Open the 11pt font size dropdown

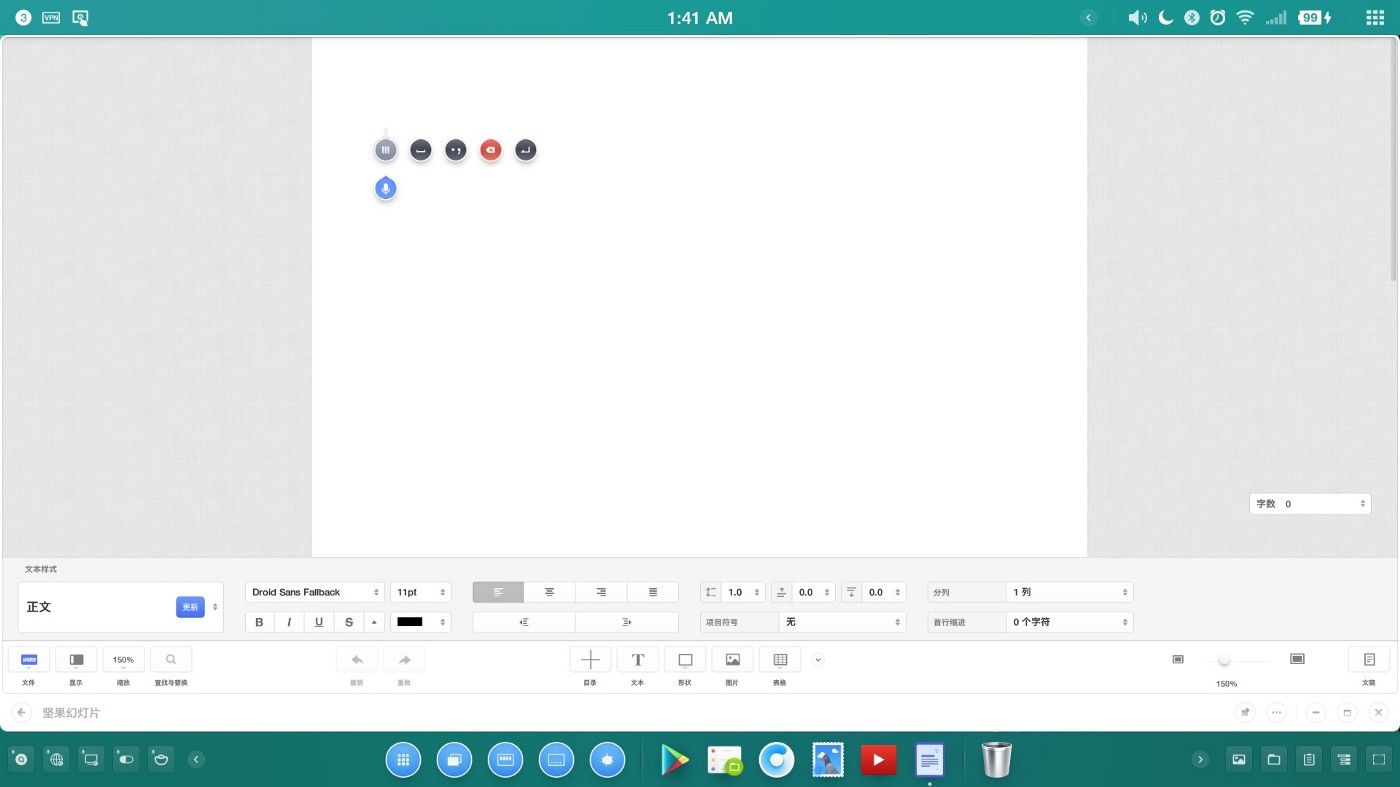420,592
